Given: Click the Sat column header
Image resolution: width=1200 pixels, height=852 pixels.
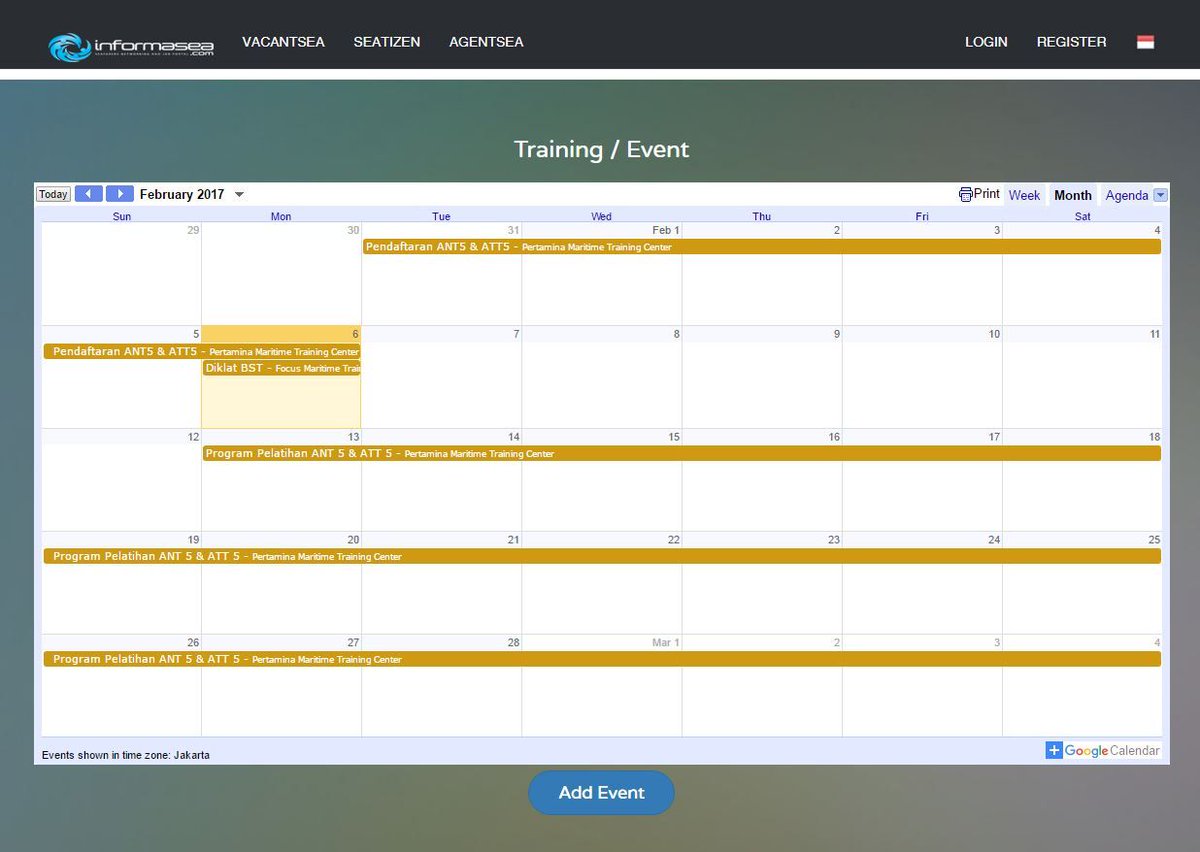Looking at the screenshot, I should (x=1083, y=216).
